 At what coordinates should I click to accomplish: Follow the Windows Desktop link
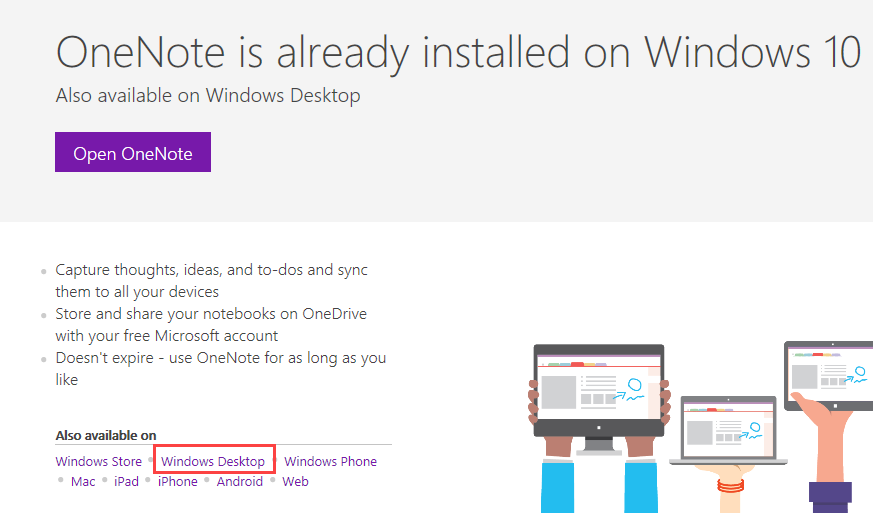[213, 462]
